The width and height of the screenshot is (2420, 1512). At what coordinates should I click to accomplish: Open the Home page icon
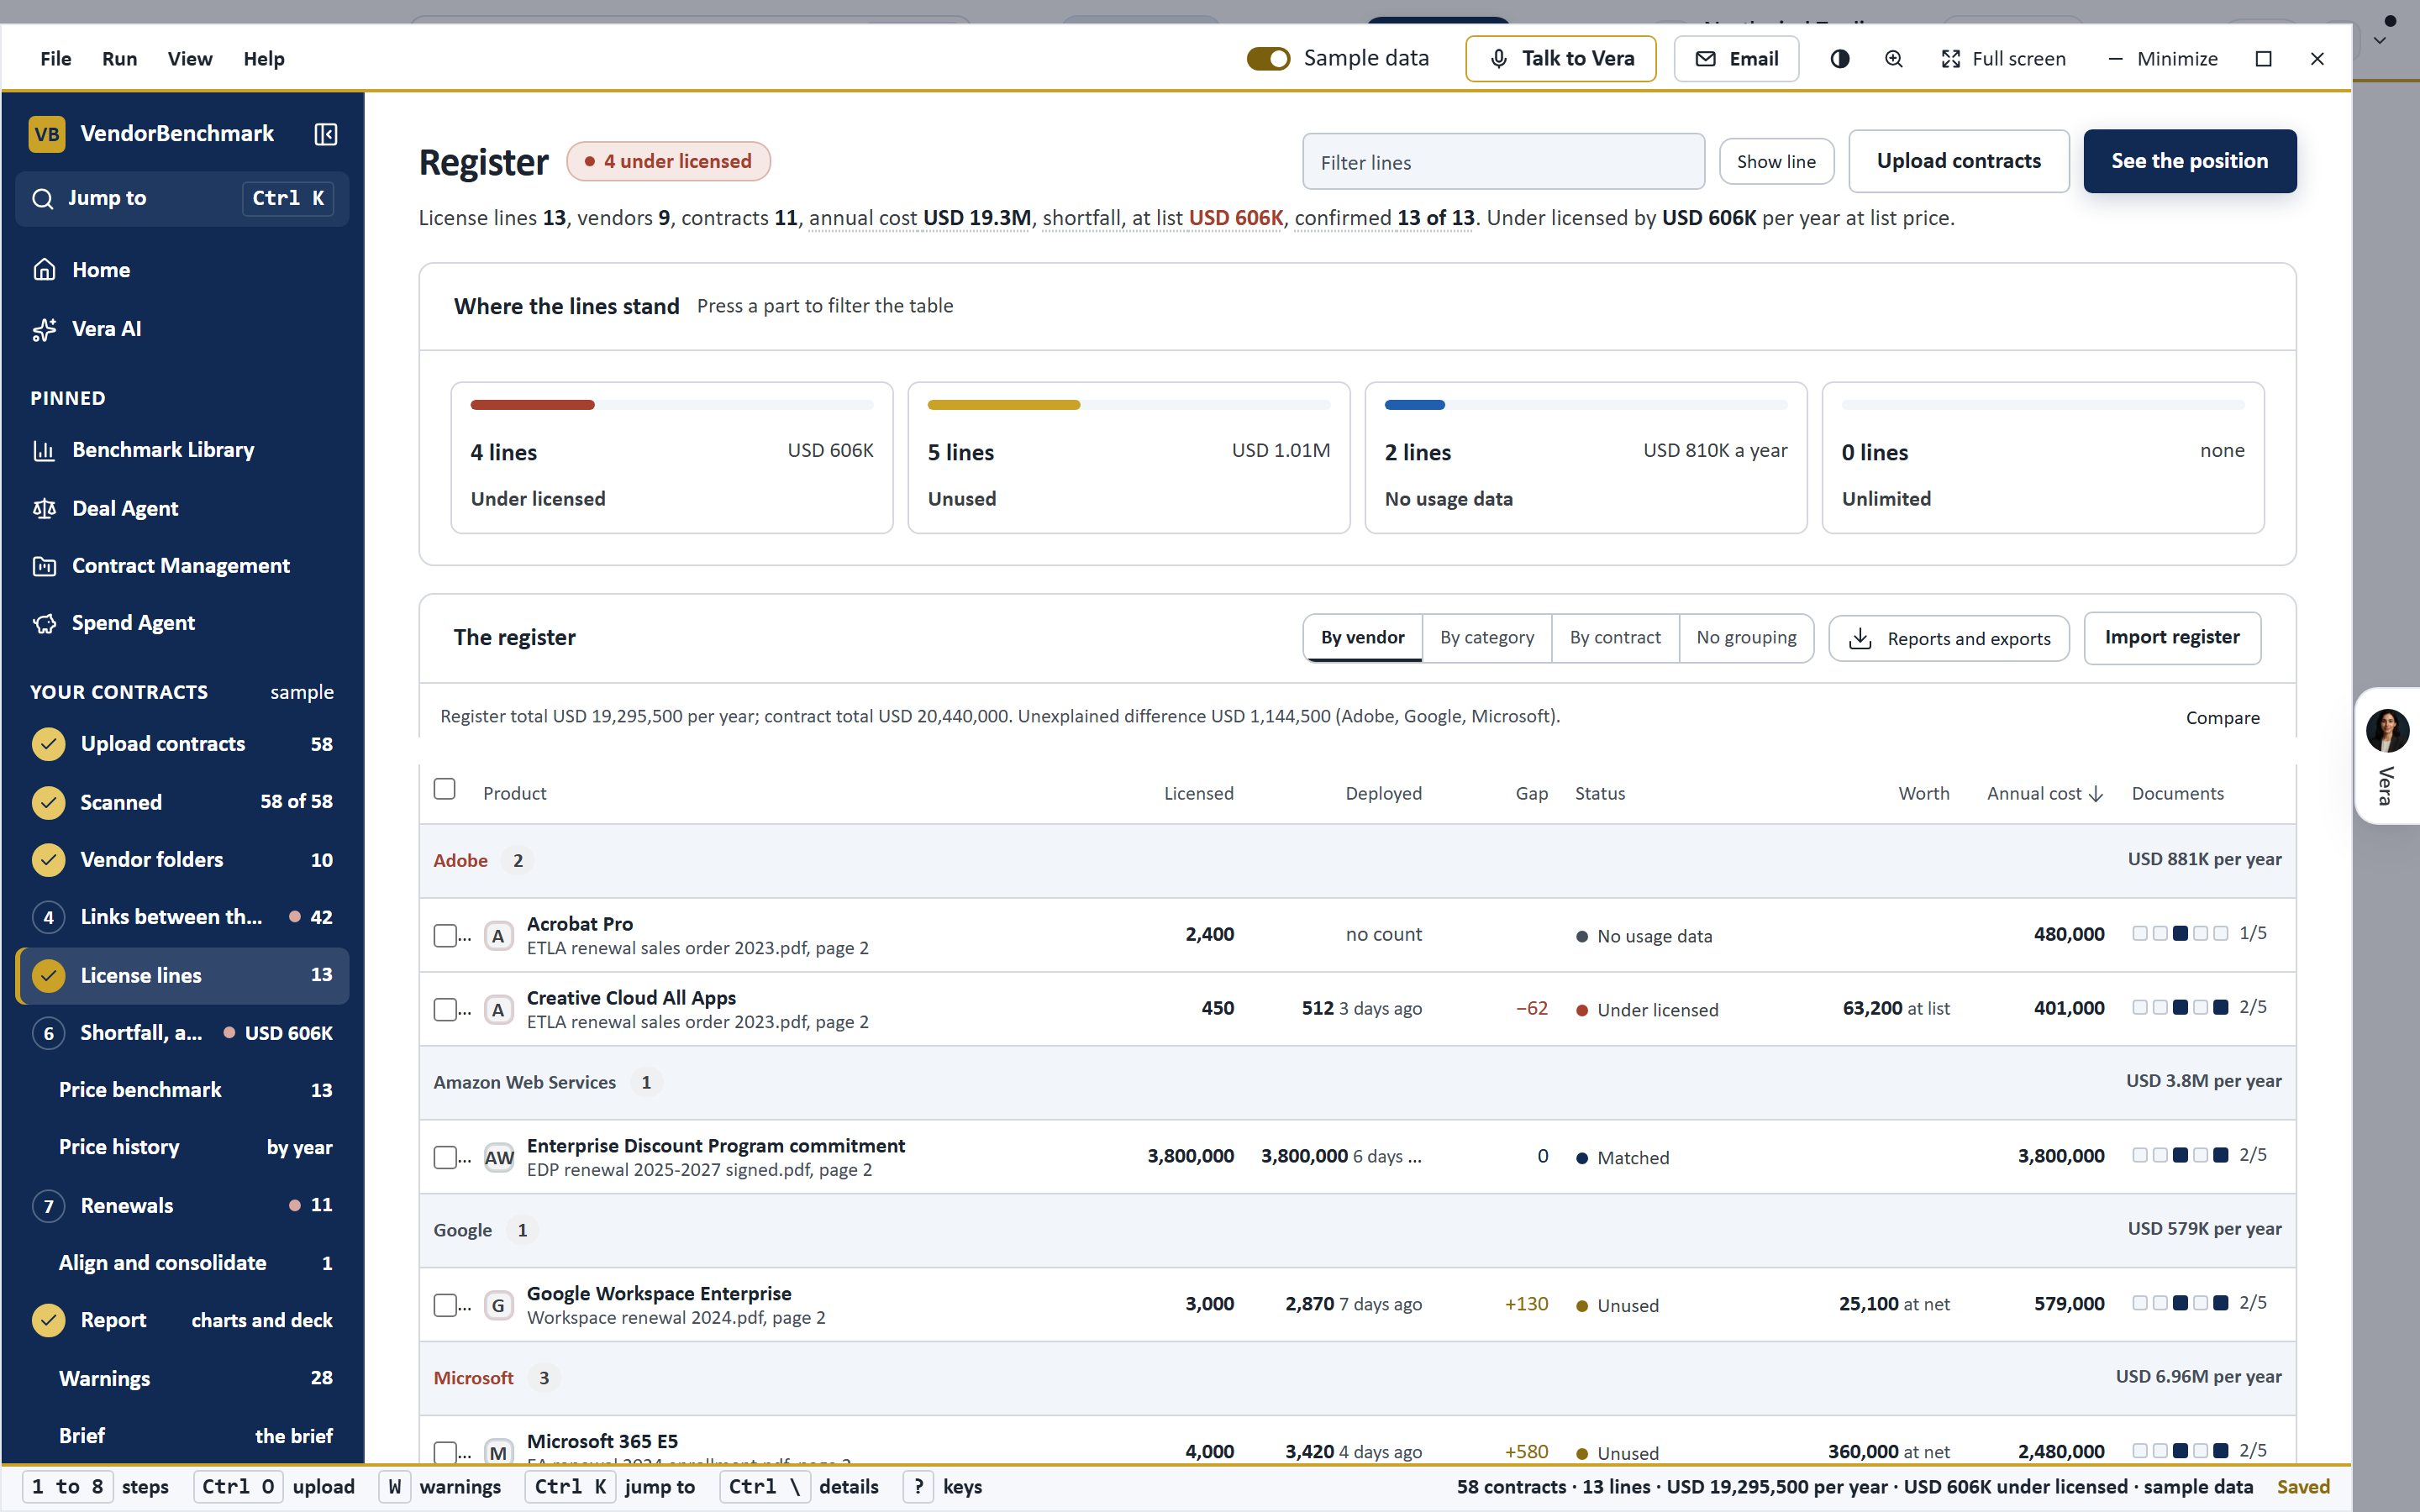point(44,270)
